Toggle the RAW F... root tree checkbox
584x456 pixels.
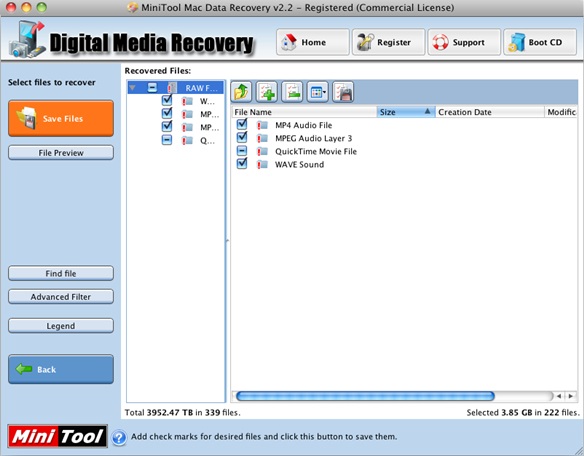click(x=152, y=88)
